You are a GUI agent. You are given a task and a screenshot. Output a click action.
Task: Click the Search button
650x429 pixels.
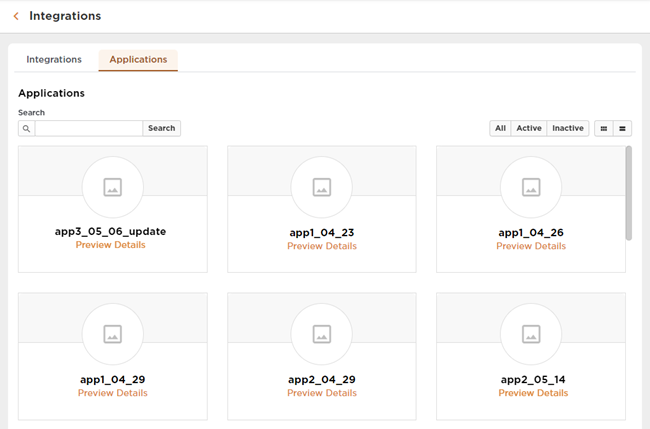[162, 128]
